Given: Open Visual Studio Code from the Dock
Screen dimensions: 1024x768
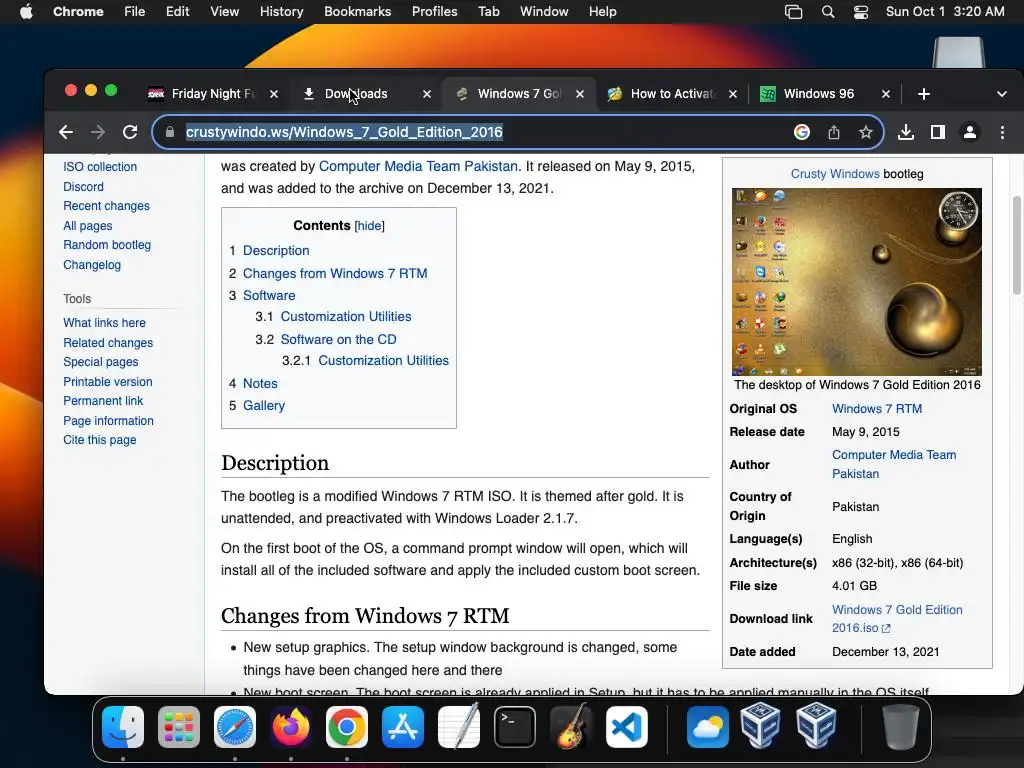Looking at the screenshot, I should pos(627,727).
